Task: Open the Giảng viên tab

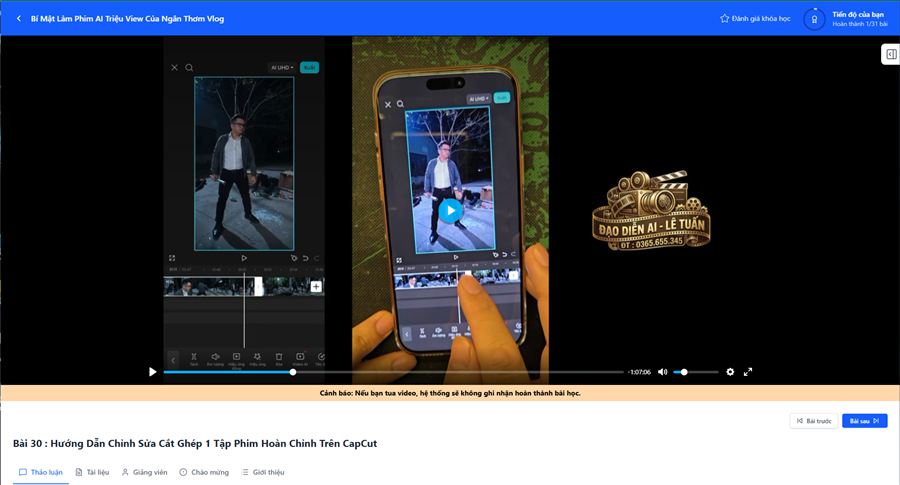Action: pos(145,472)
